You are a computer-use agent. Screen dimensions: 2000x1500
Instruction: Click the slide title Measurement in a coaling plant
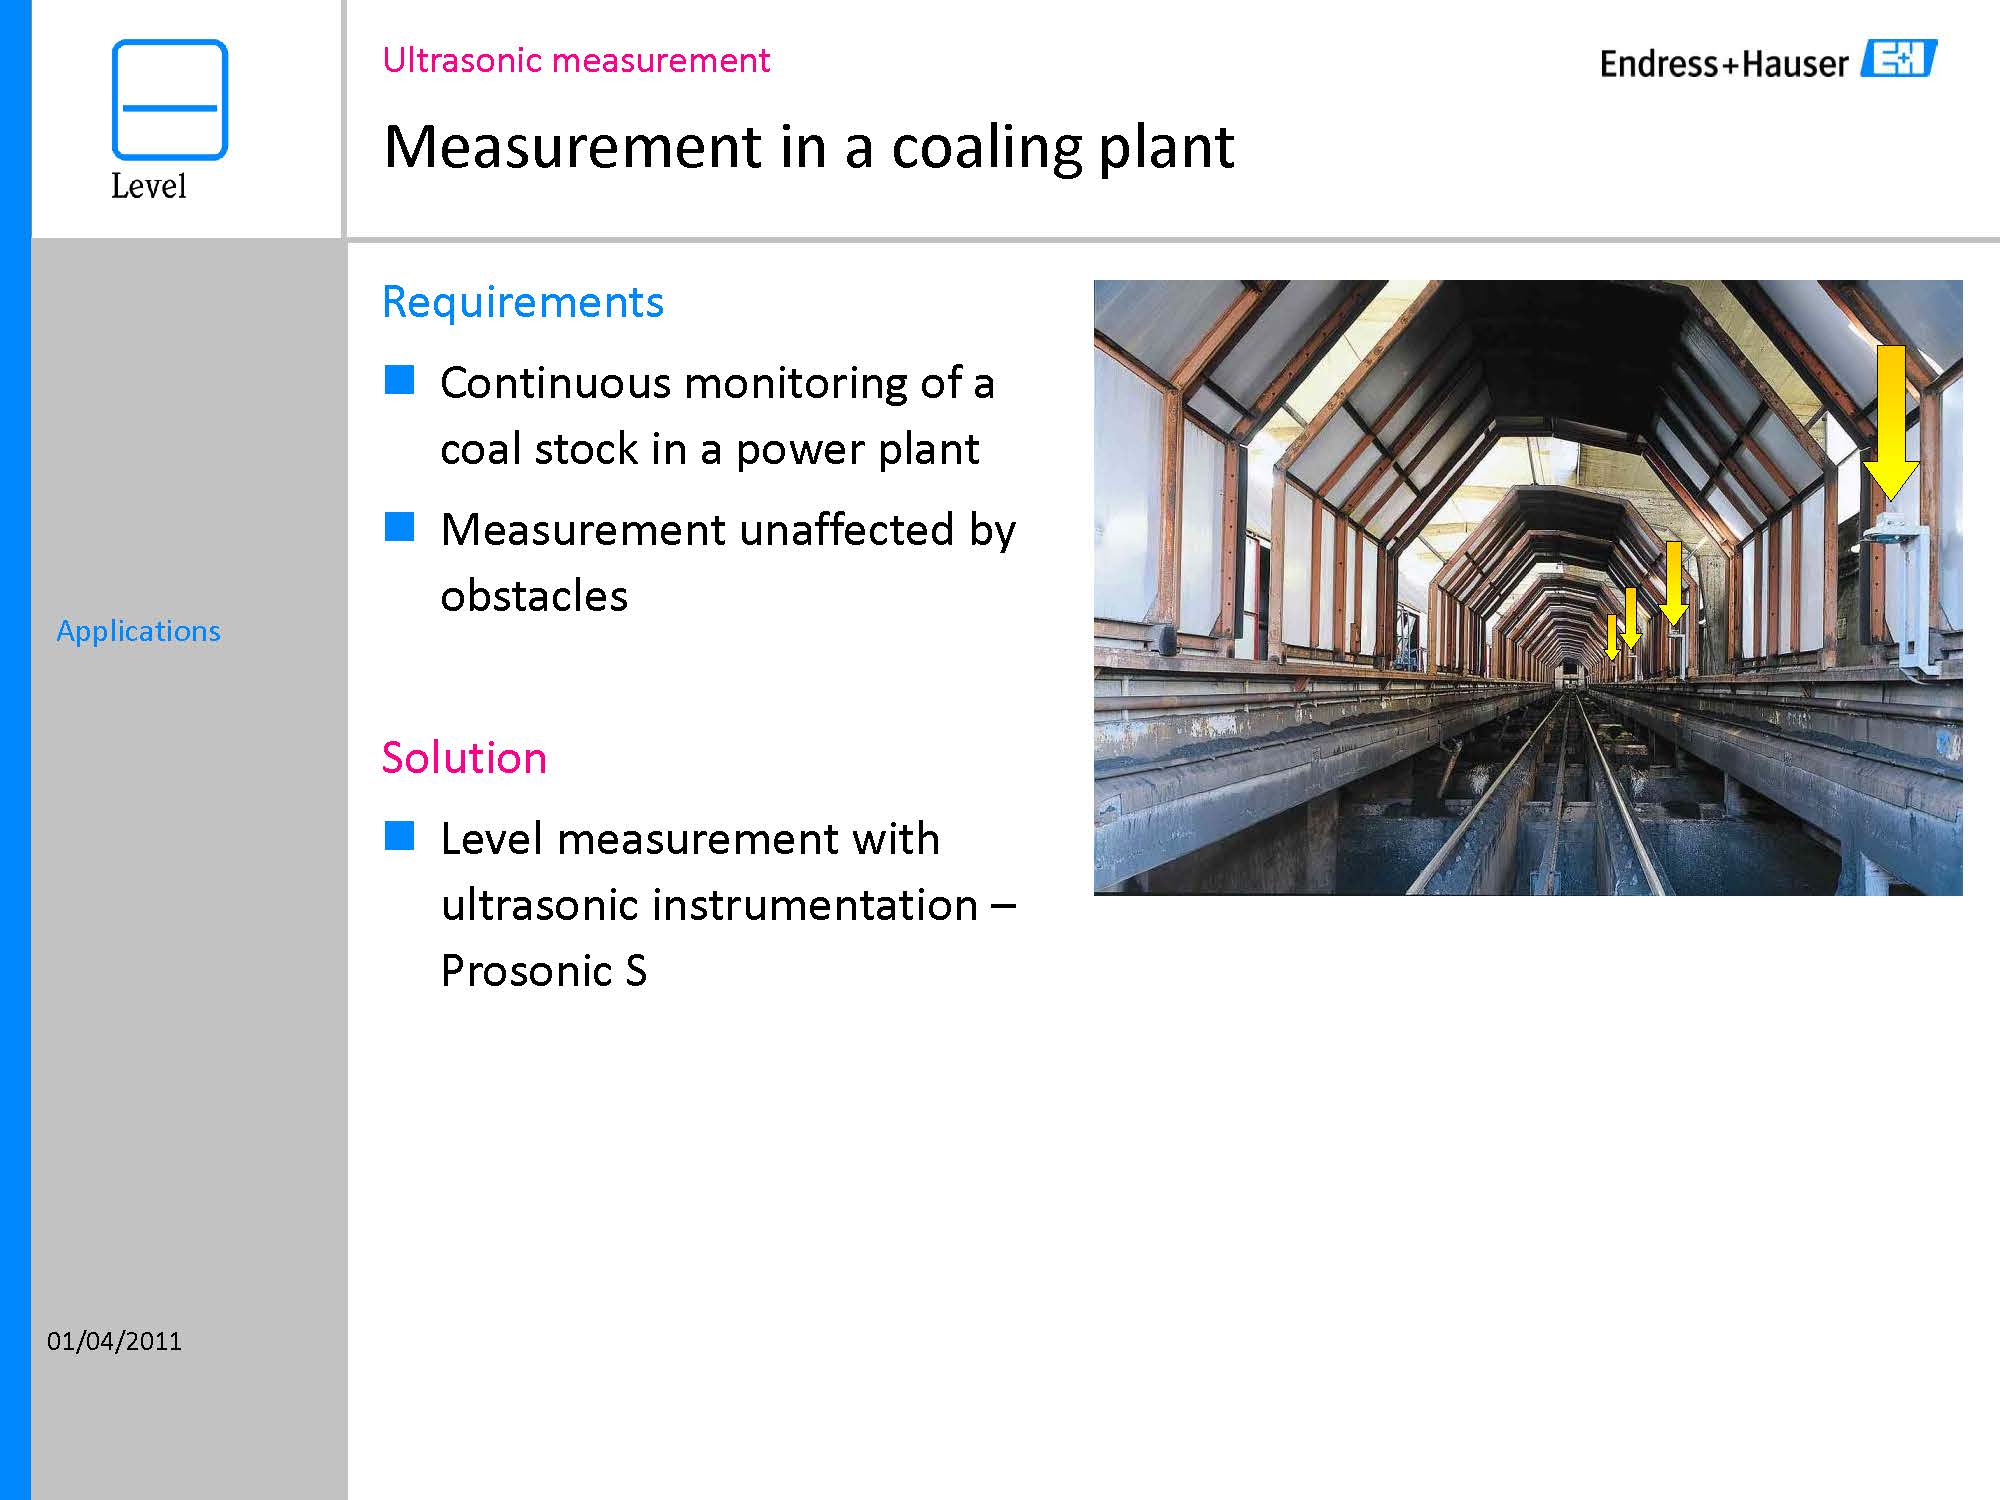(x=808, y=147)
